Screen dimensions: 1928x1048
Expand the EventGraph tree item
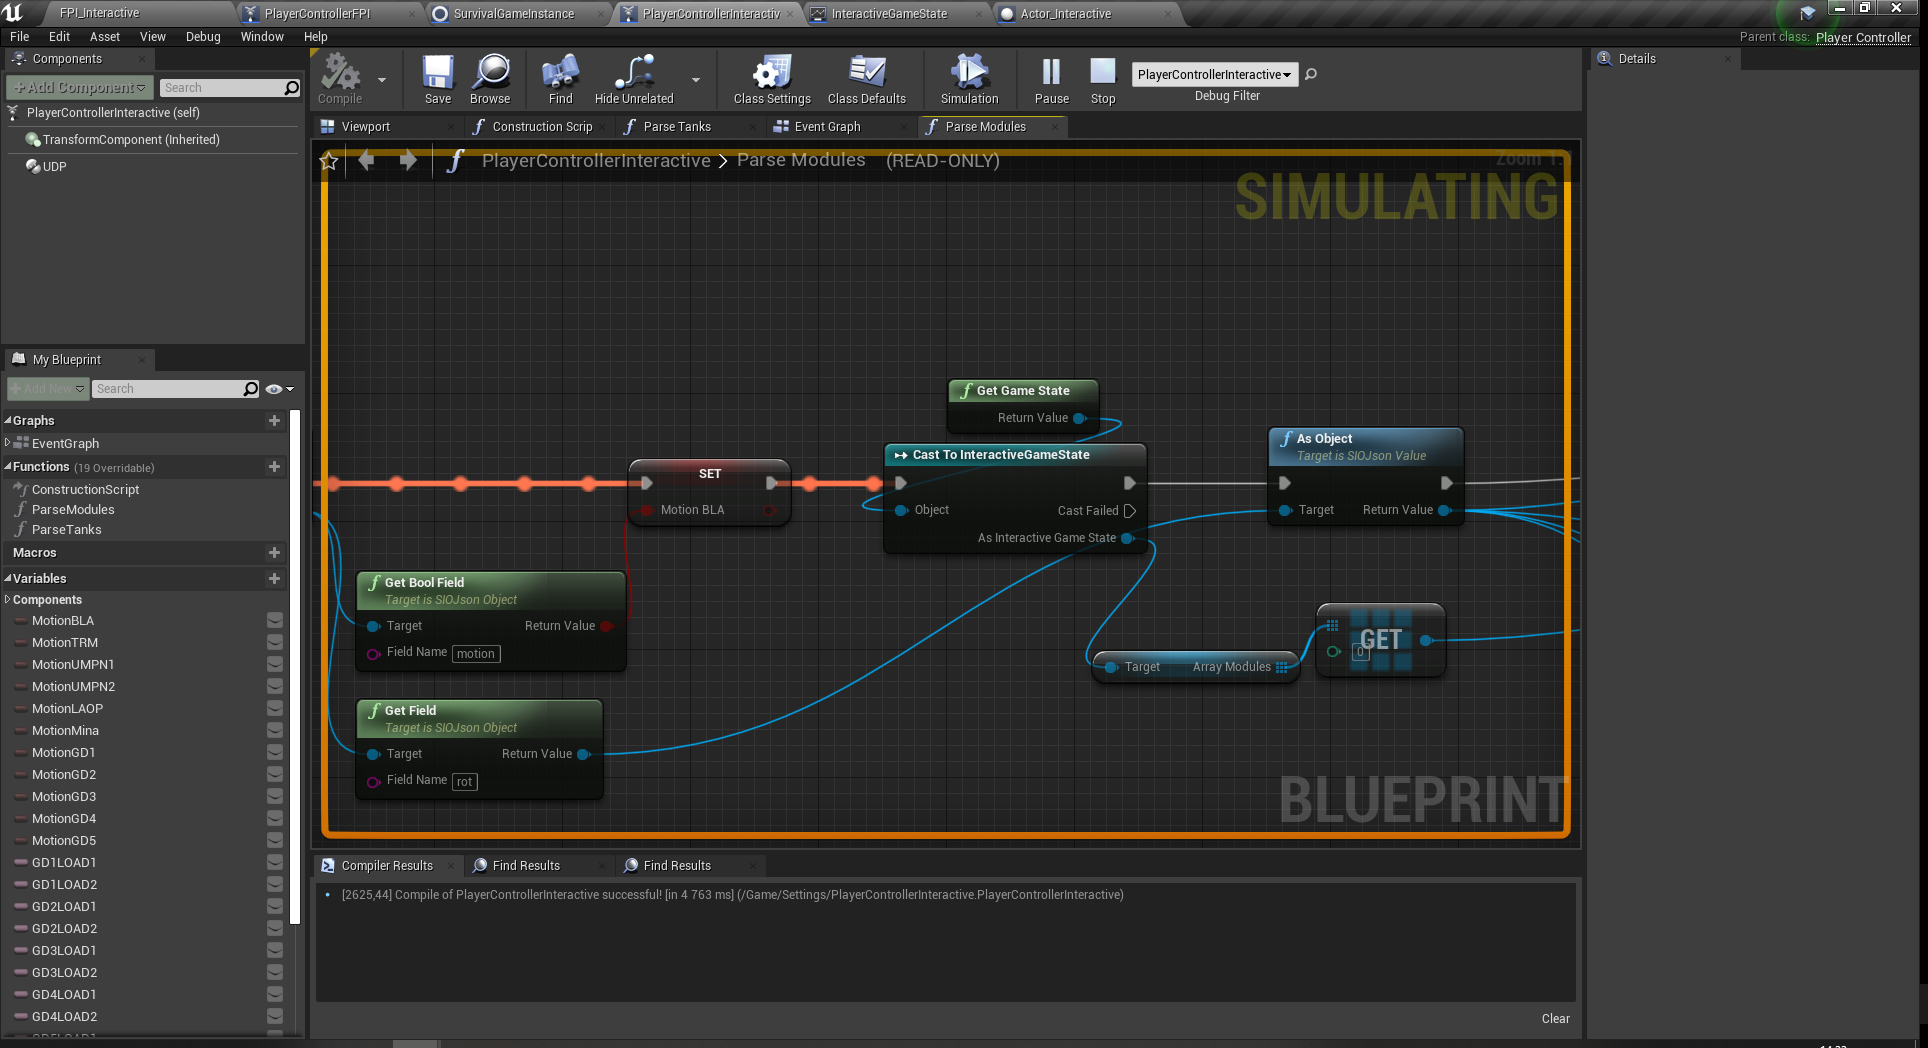coord(8,443)
